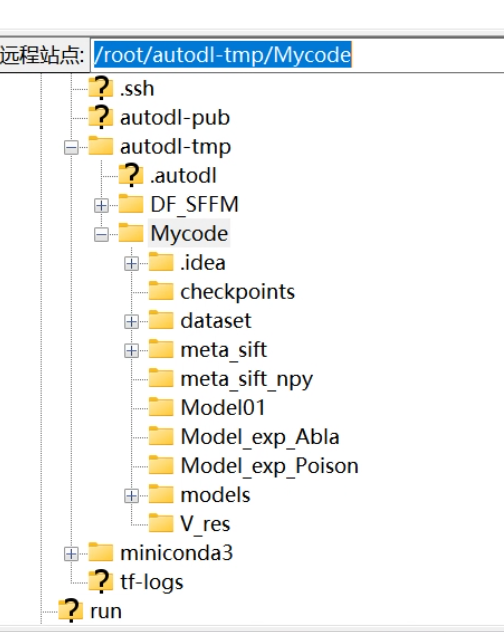
Task: Click the Model_exp_Abla folder icon
Action: coord(161,436)
